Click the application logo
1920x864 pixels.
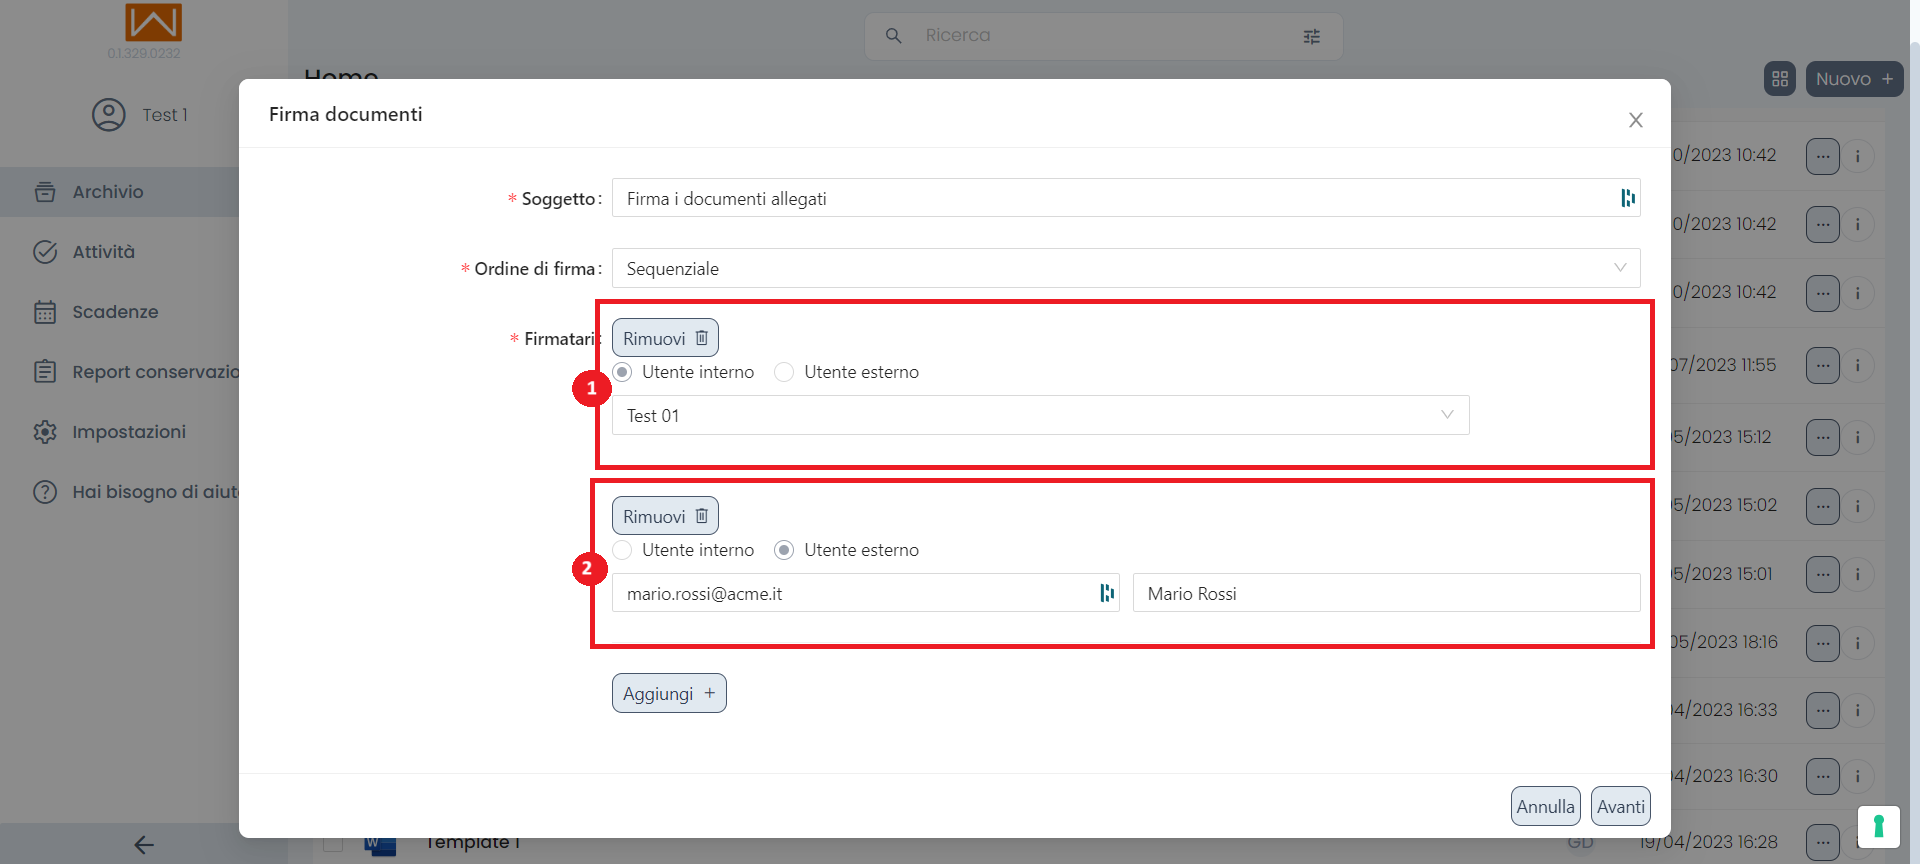point(153,22)
